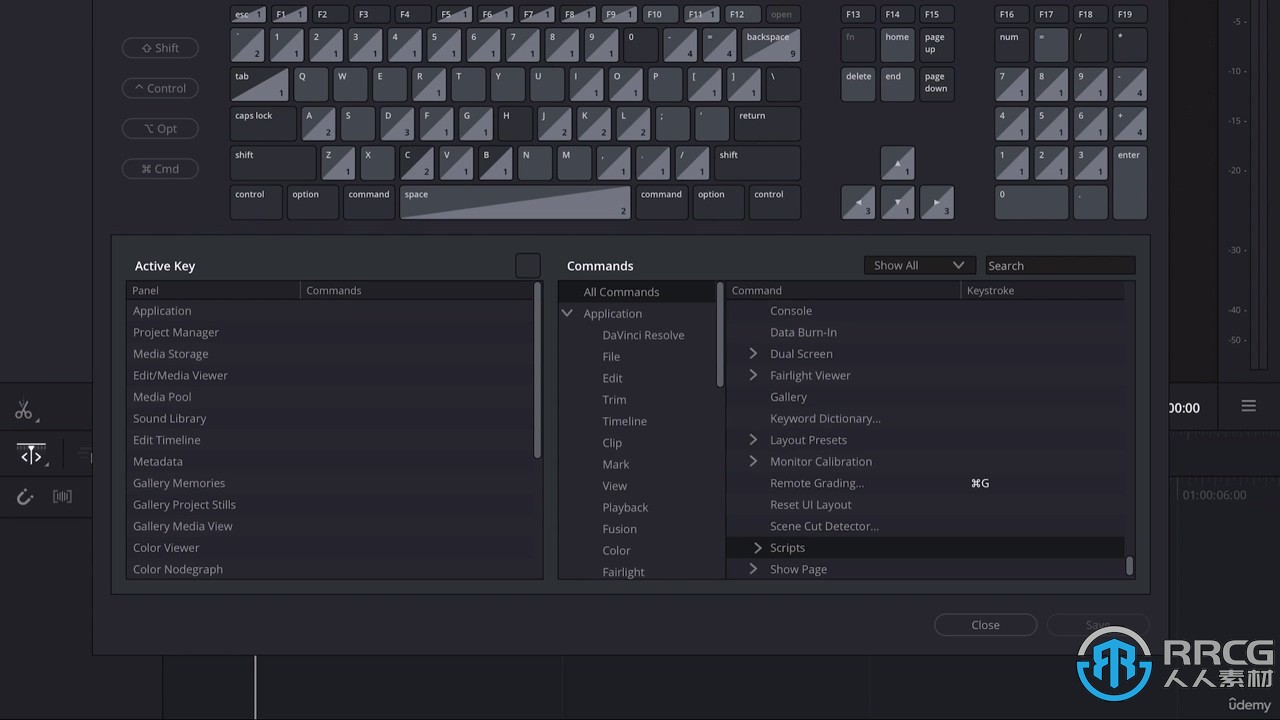Select Sound Library in panel list
This screenshot has width=1280, height=720.
[x=169, y=418]
